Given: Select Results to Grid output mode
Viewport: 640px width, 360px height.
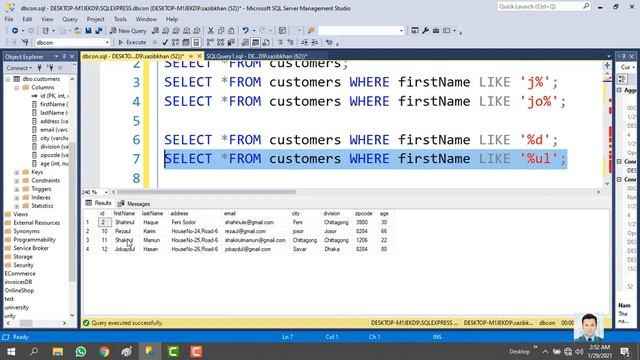Looking at the screenshot, I should pyautogui.click(x=256, y=42).
